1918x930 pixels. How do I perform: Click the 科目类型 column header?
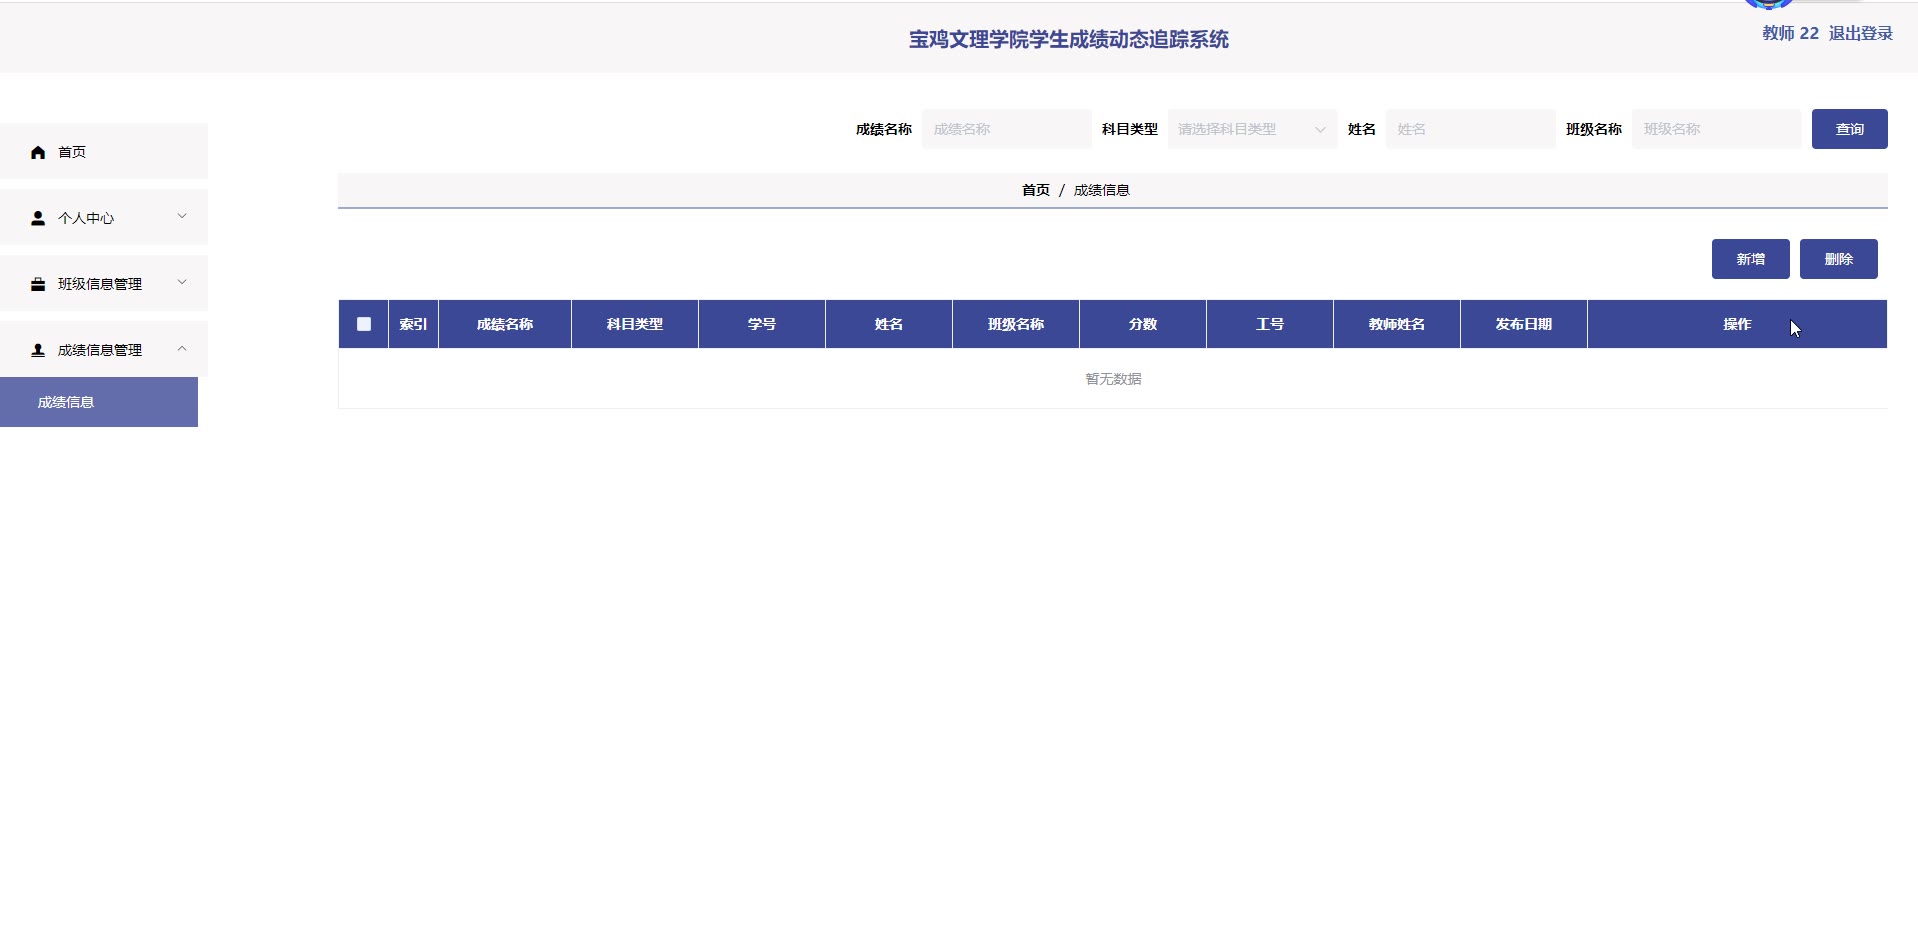point(635,324)
